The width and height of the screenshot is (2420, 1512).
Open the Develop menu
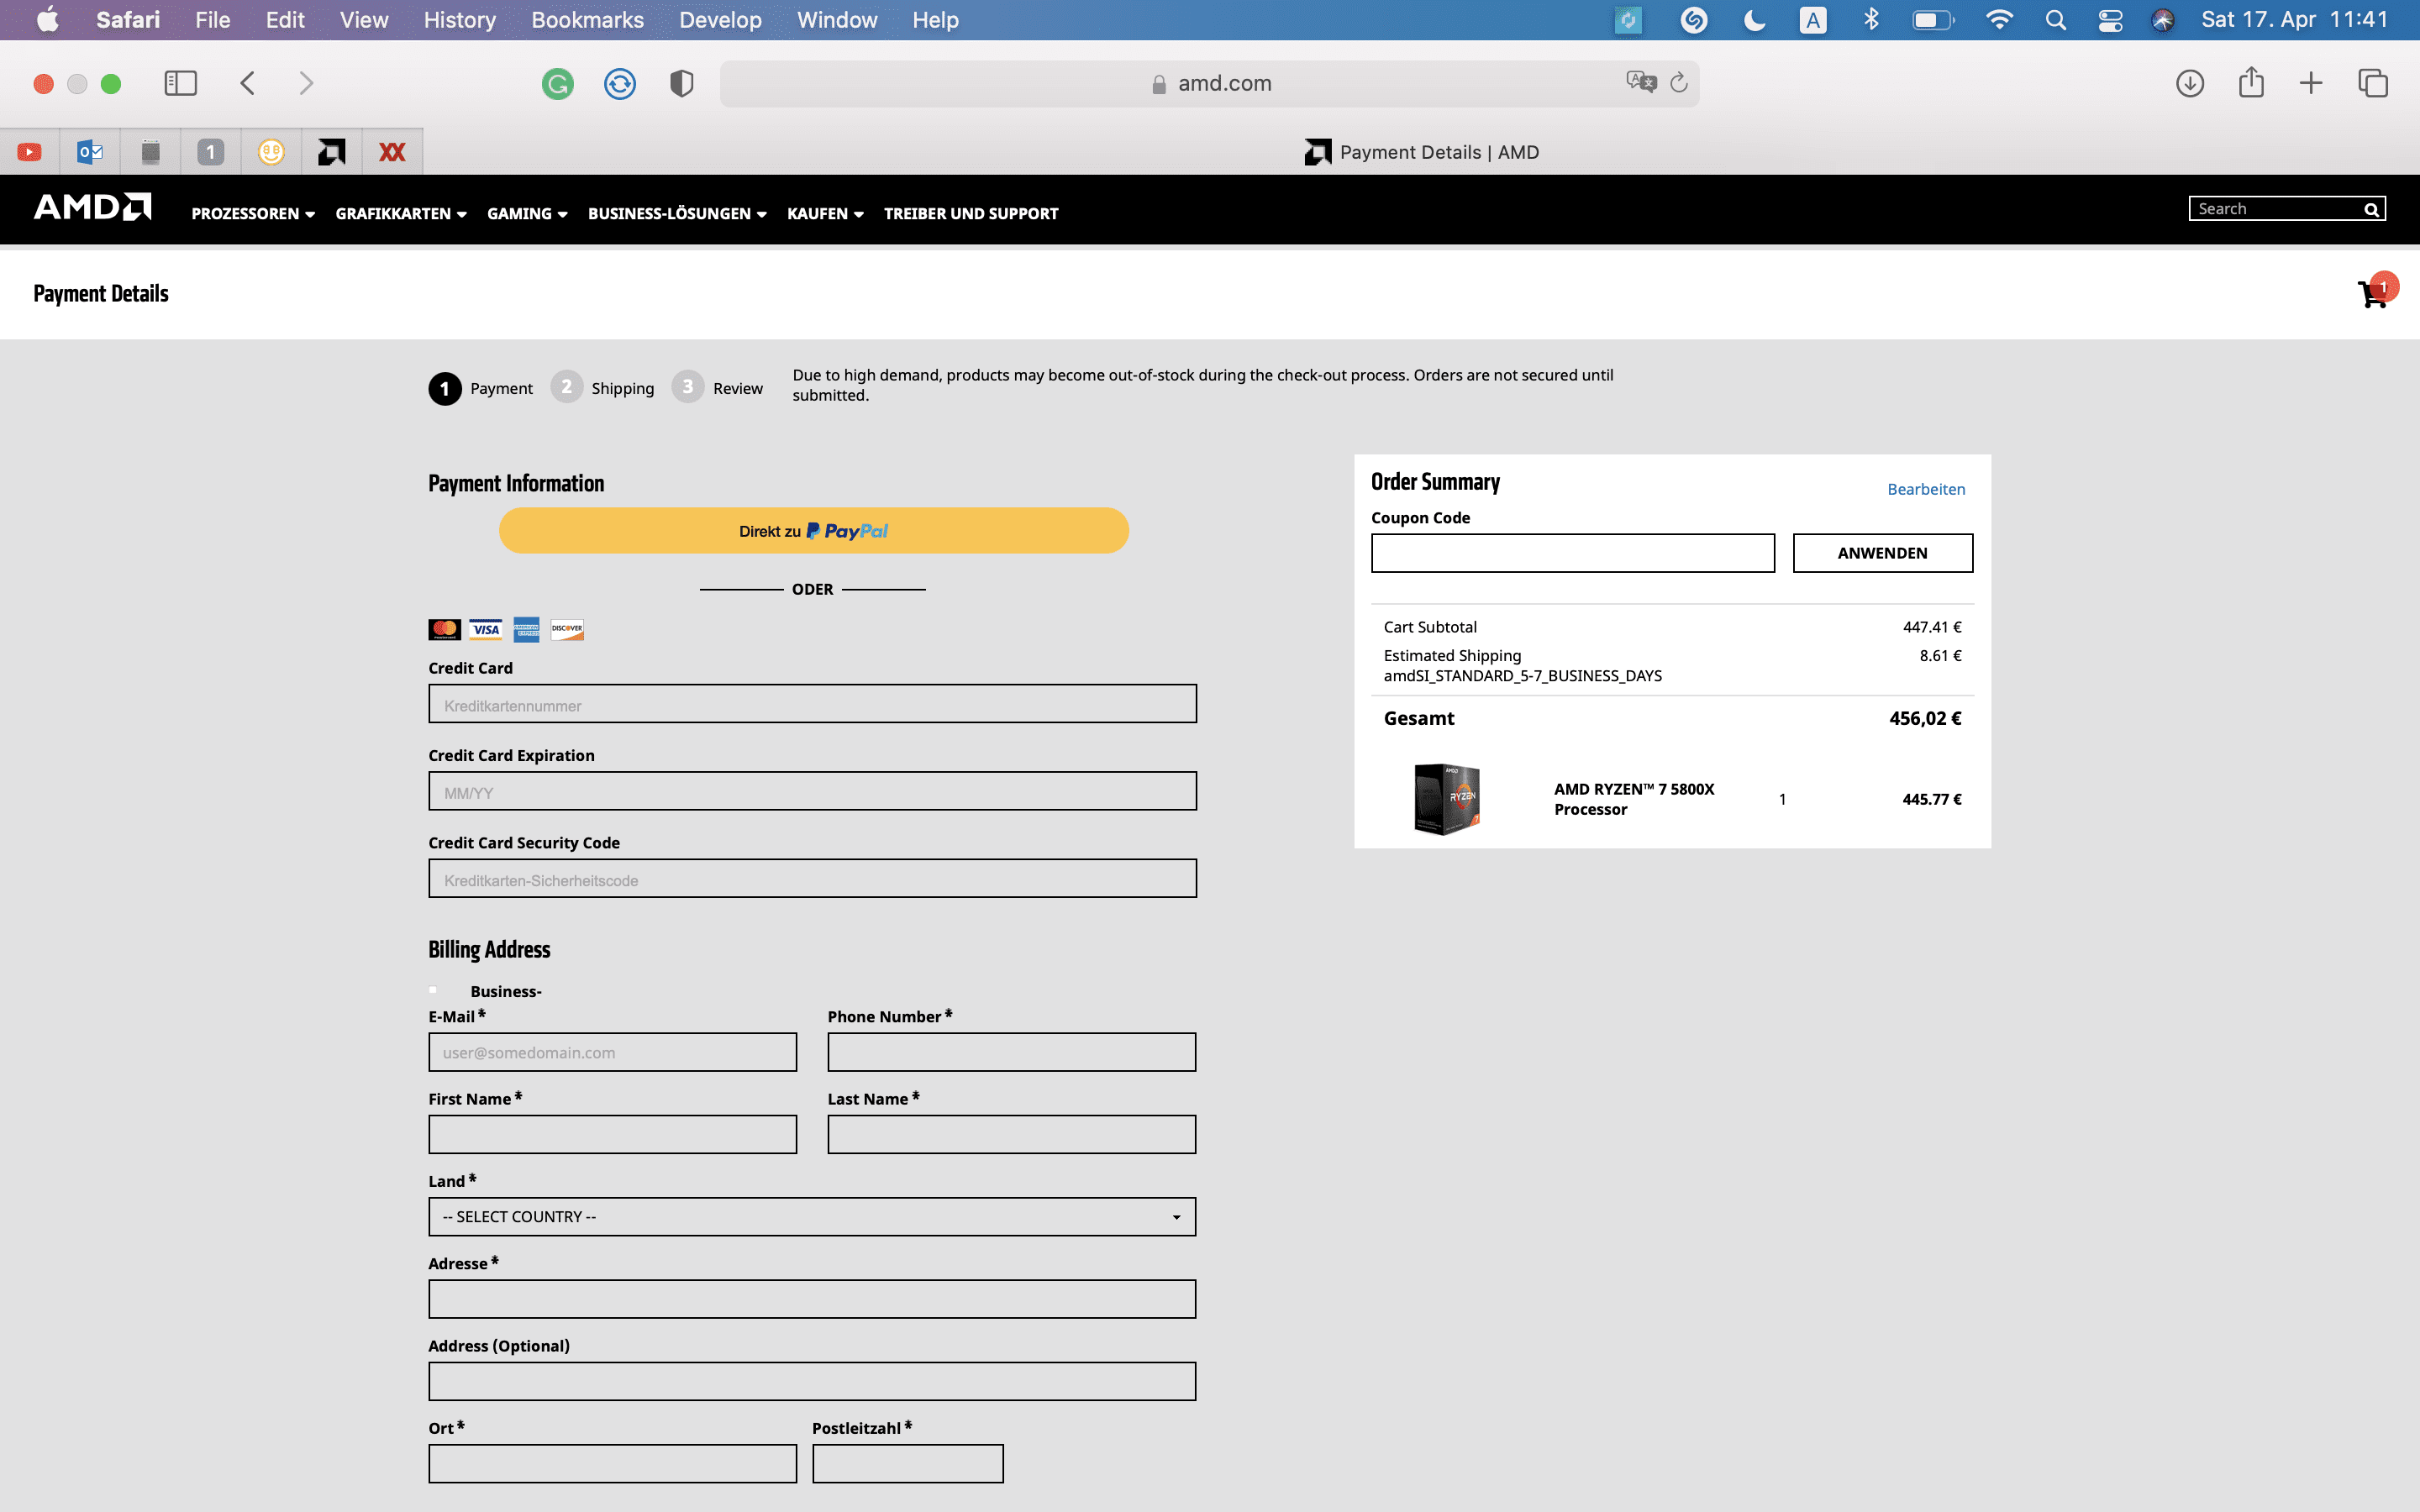coord(720,20)
